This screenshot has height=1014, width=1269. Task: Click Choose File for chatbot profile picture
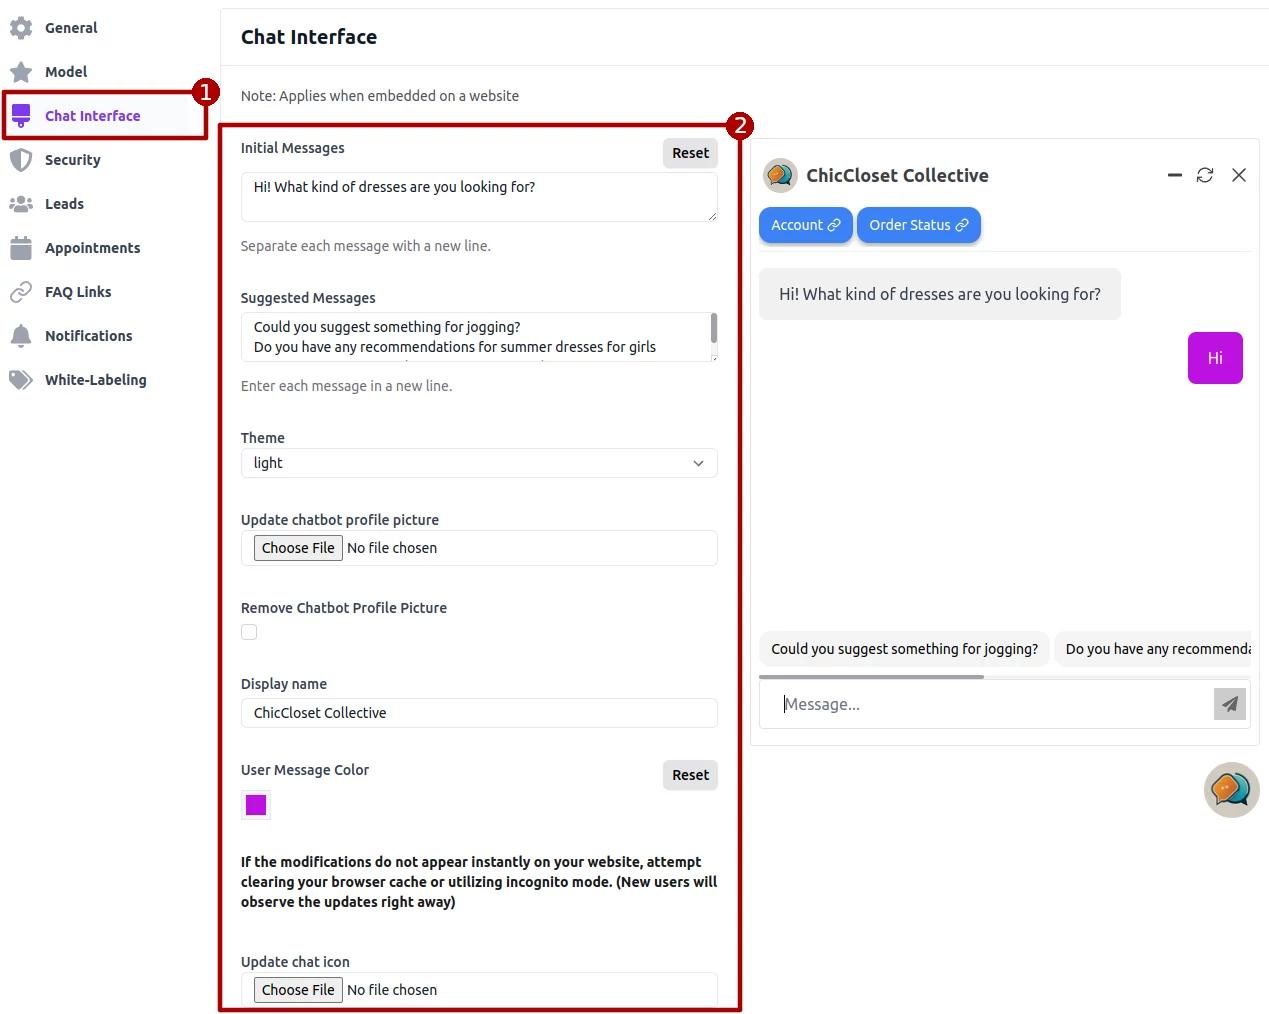[298, 548]
